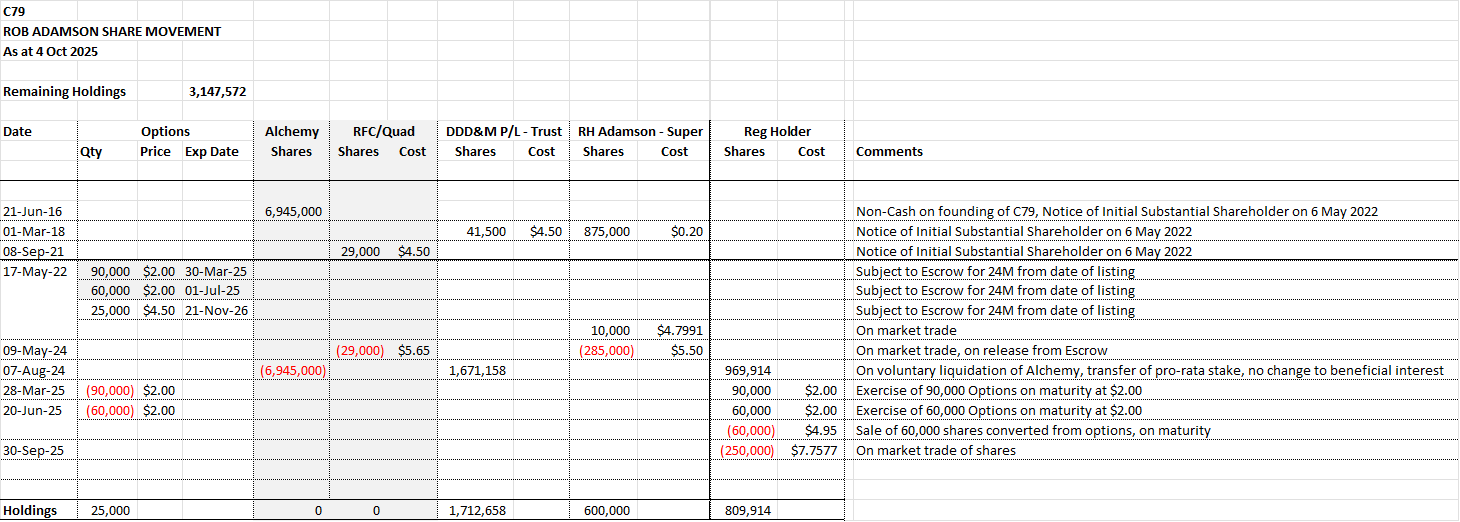Click the "Alchemy" column header cell
This screenshot has height=522, width=1460.
point(291,131)
